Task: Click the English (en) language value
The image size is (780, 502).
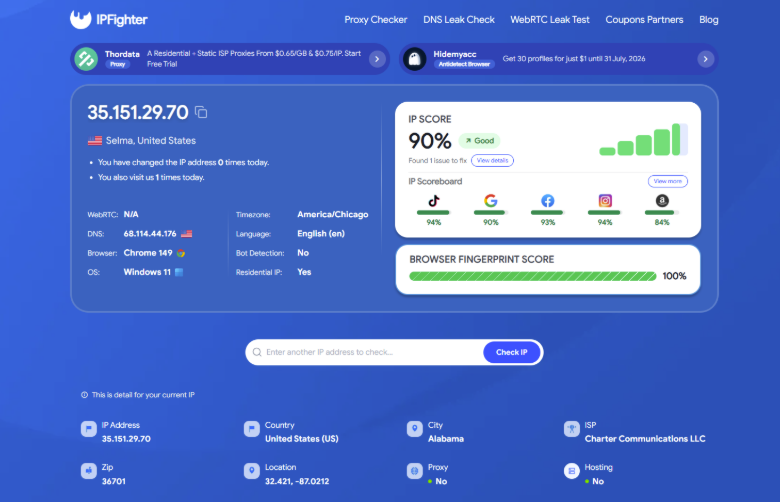Action: point(321,234)
